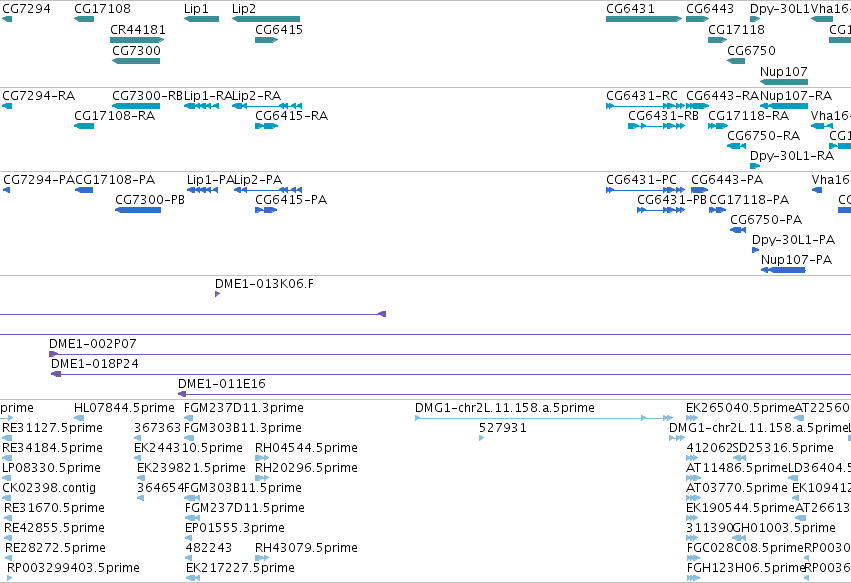Select the RH20296.5prime EST label
Screen dimensions: 851x583
click(x=306, y=468)
